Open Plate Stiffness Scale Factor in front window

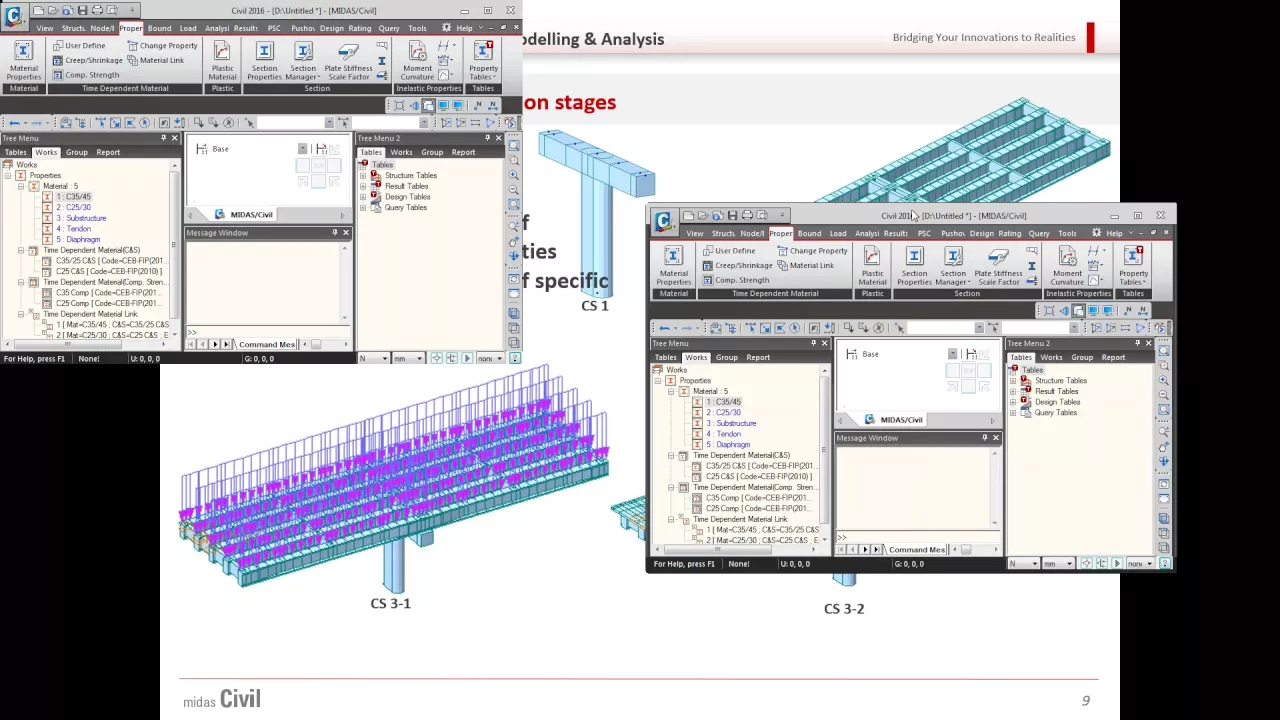[998, 265]
